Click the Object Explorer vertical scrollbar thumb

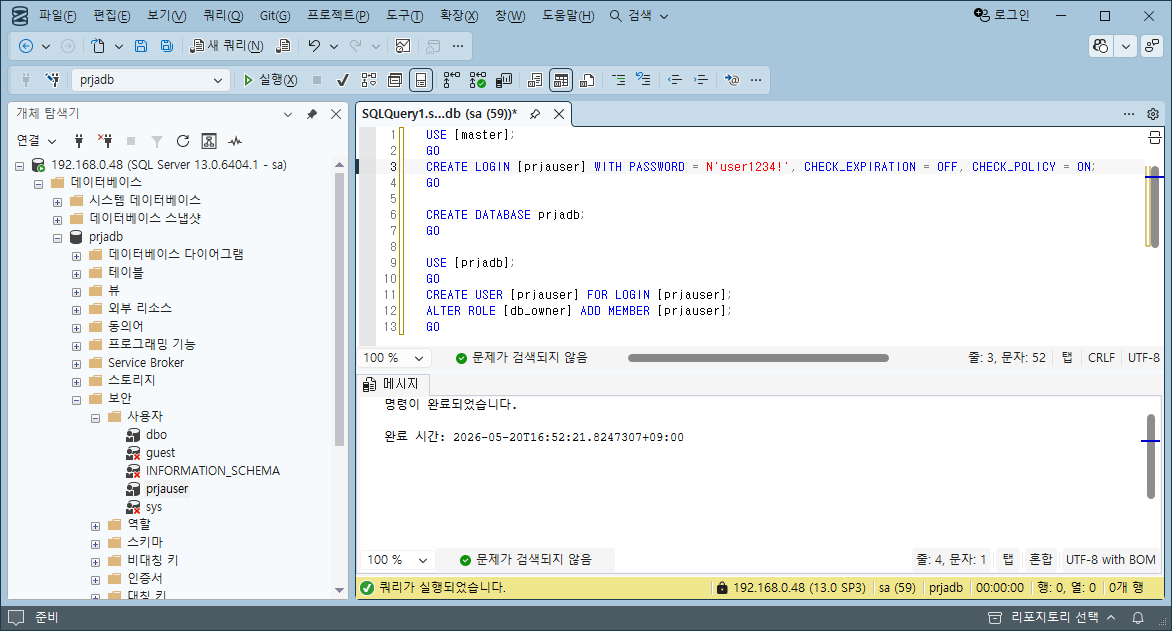coord(339,309)
